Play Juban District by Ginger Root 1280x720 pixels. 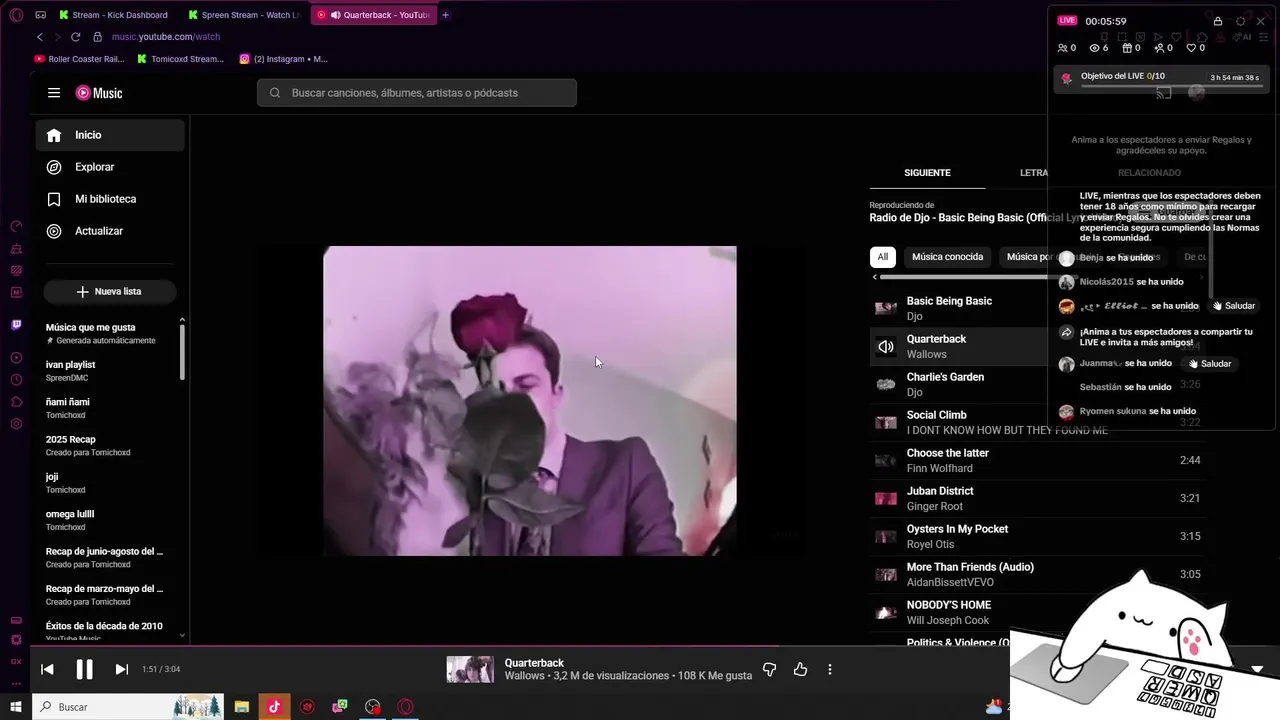[1037, 498]
